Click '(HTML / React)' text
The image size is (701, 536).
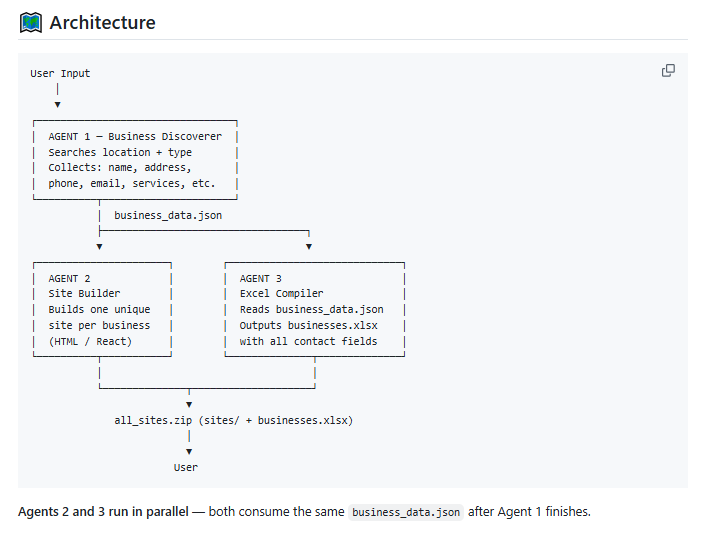coord(90,342)
